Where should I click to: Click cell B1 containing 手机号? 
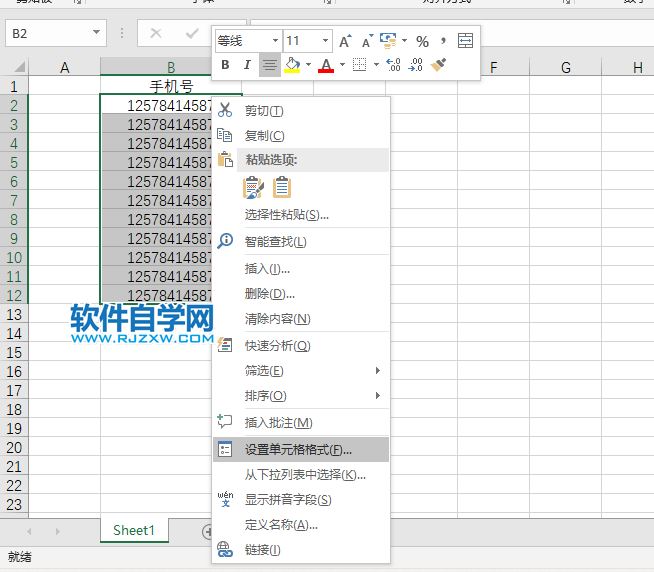pyautogui.click(x=171, y=86)
